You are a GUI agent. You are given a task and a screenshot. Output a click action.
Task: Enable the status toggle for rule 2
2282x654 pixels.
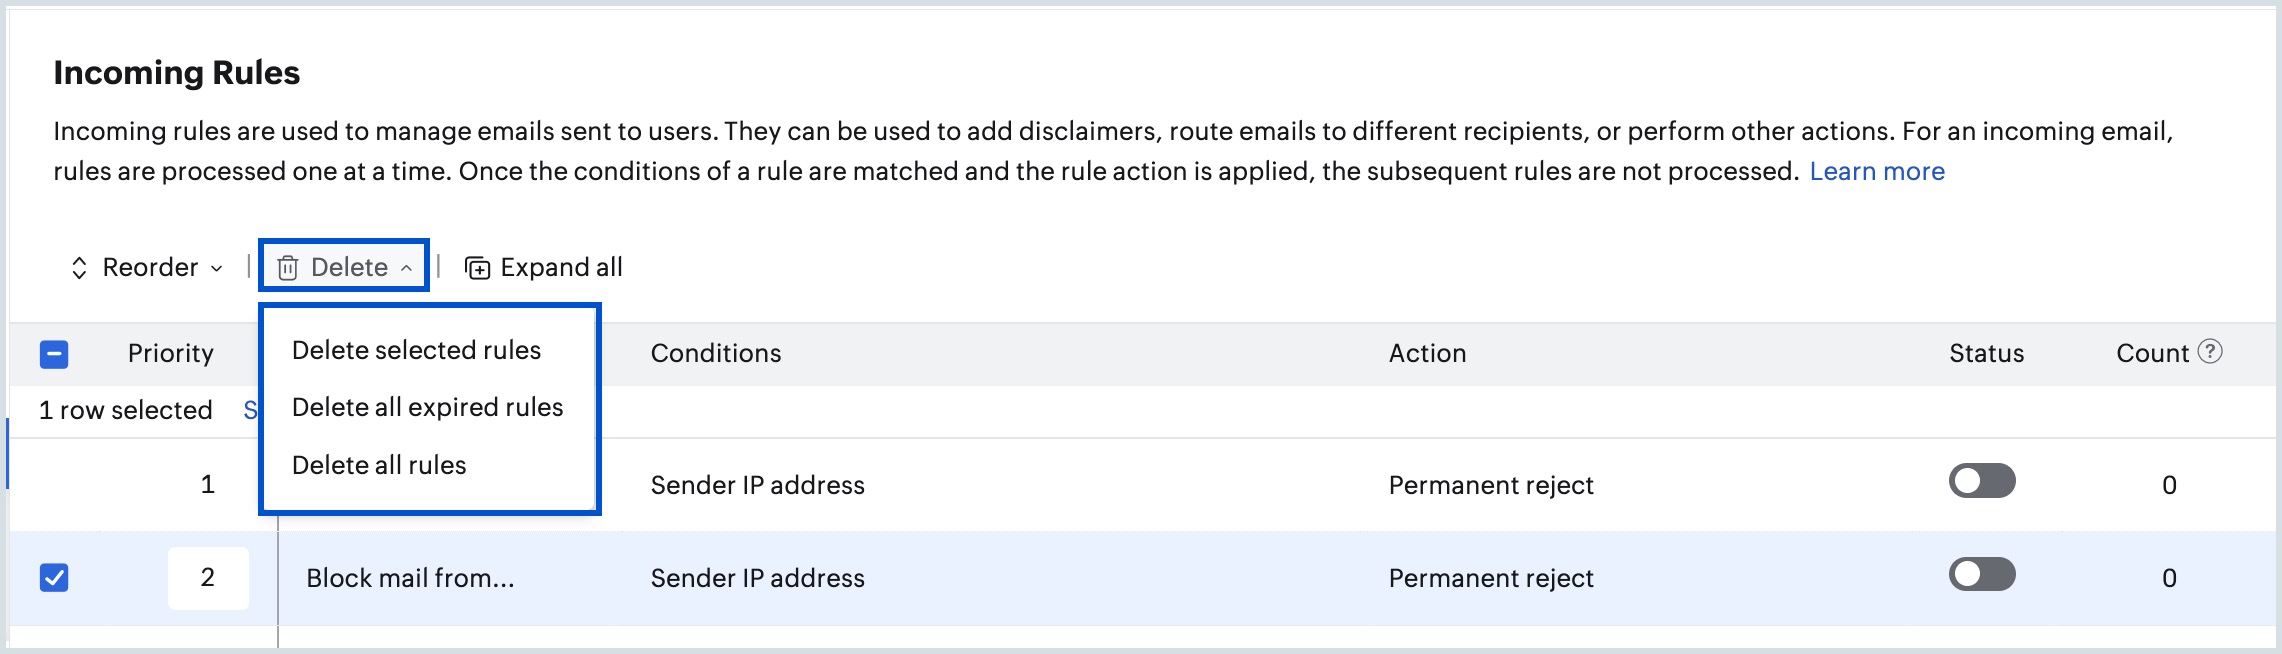(x=1981, y=575)
